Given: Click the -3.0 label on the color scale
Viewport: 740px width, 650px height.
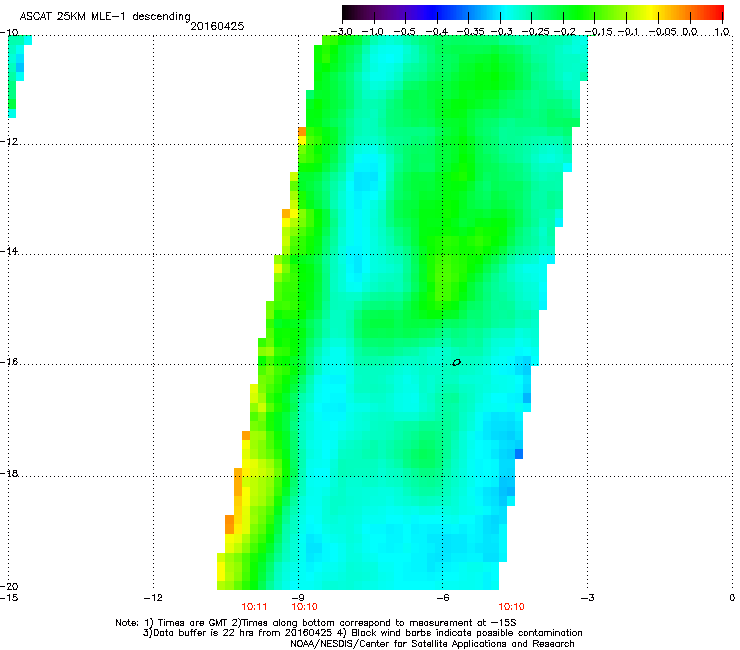Looking at the screenshot, I should click(342, 32).
